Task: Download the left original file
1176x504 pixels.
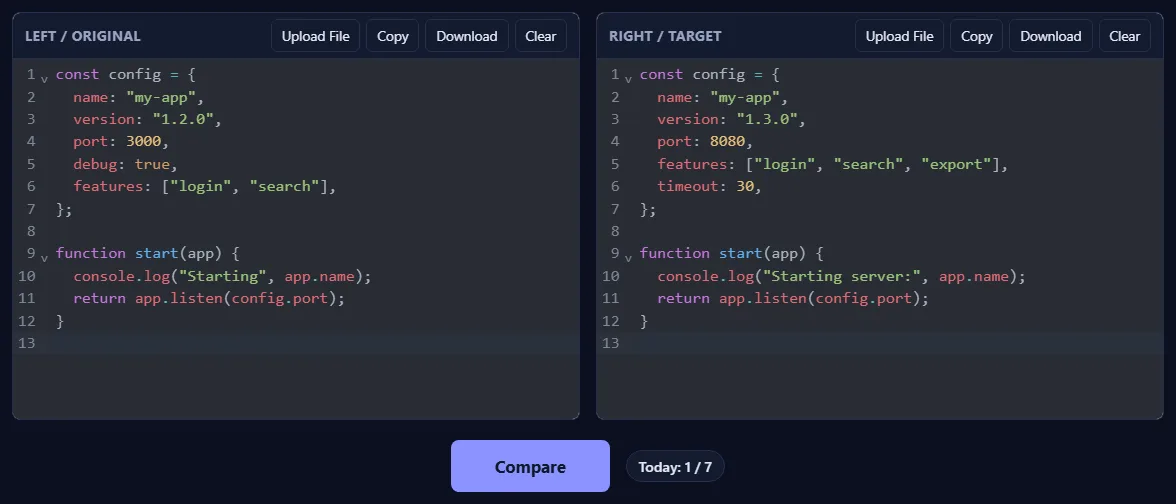Action: [466, 36]
